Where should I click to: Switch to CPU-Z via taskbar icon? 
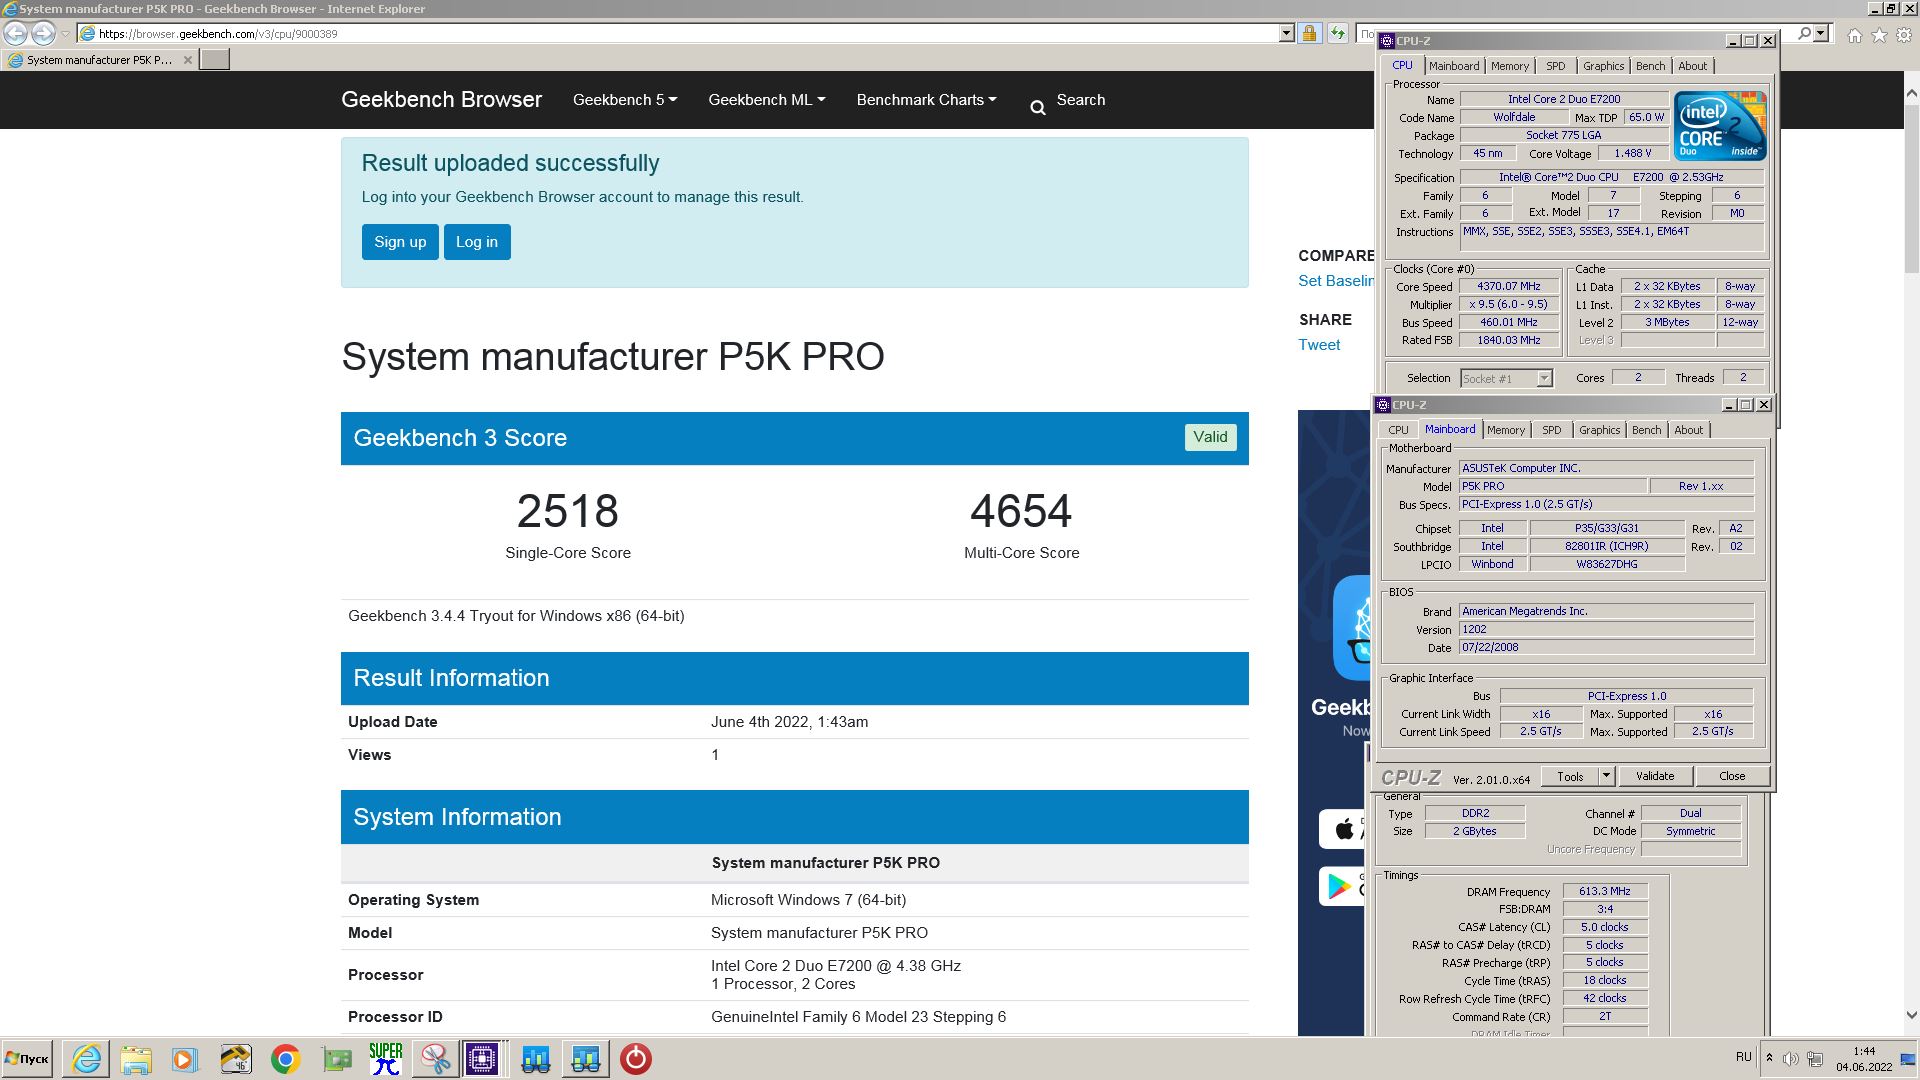pyautogui.click(x=483, y=1059)
